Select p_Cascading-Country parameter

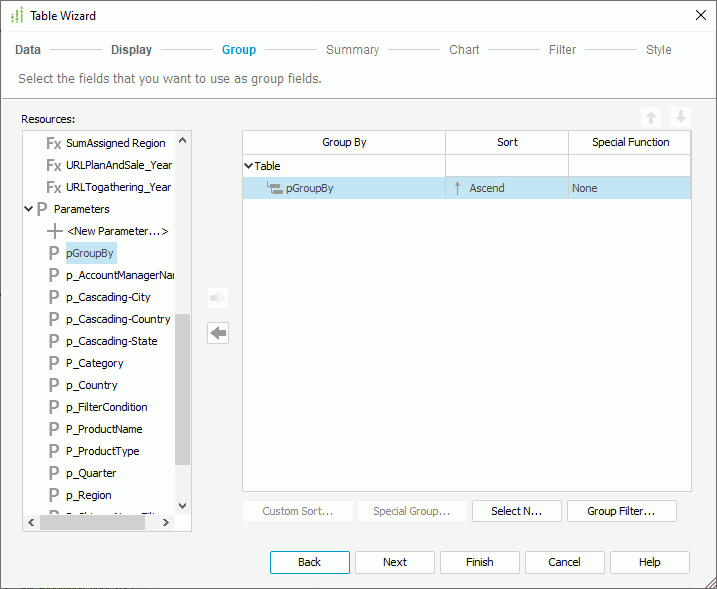pyautogui.click(x=118, y=319)
